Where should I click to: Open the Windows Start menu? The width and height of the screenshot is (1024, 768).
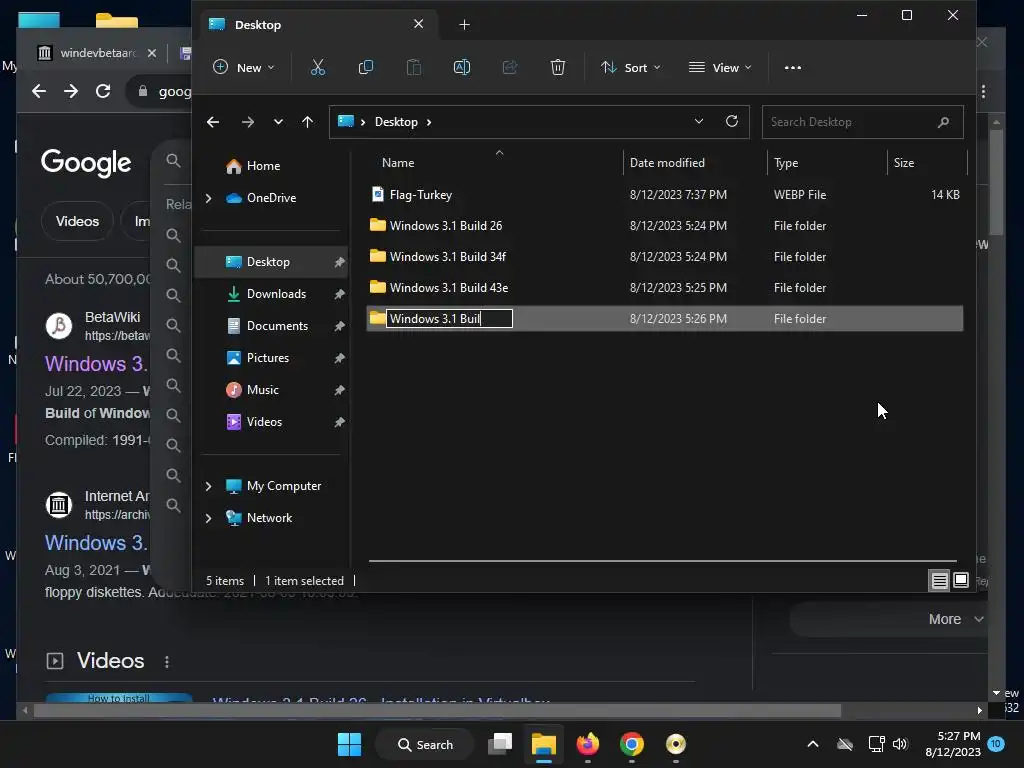pos(349,744)
